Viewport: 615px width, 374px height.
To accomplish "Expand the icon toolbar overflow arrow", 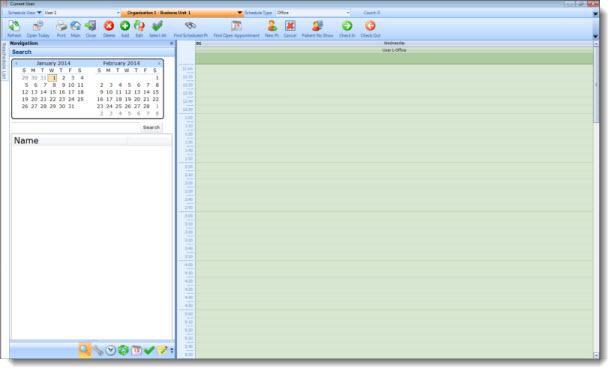I will click(595, 36).
